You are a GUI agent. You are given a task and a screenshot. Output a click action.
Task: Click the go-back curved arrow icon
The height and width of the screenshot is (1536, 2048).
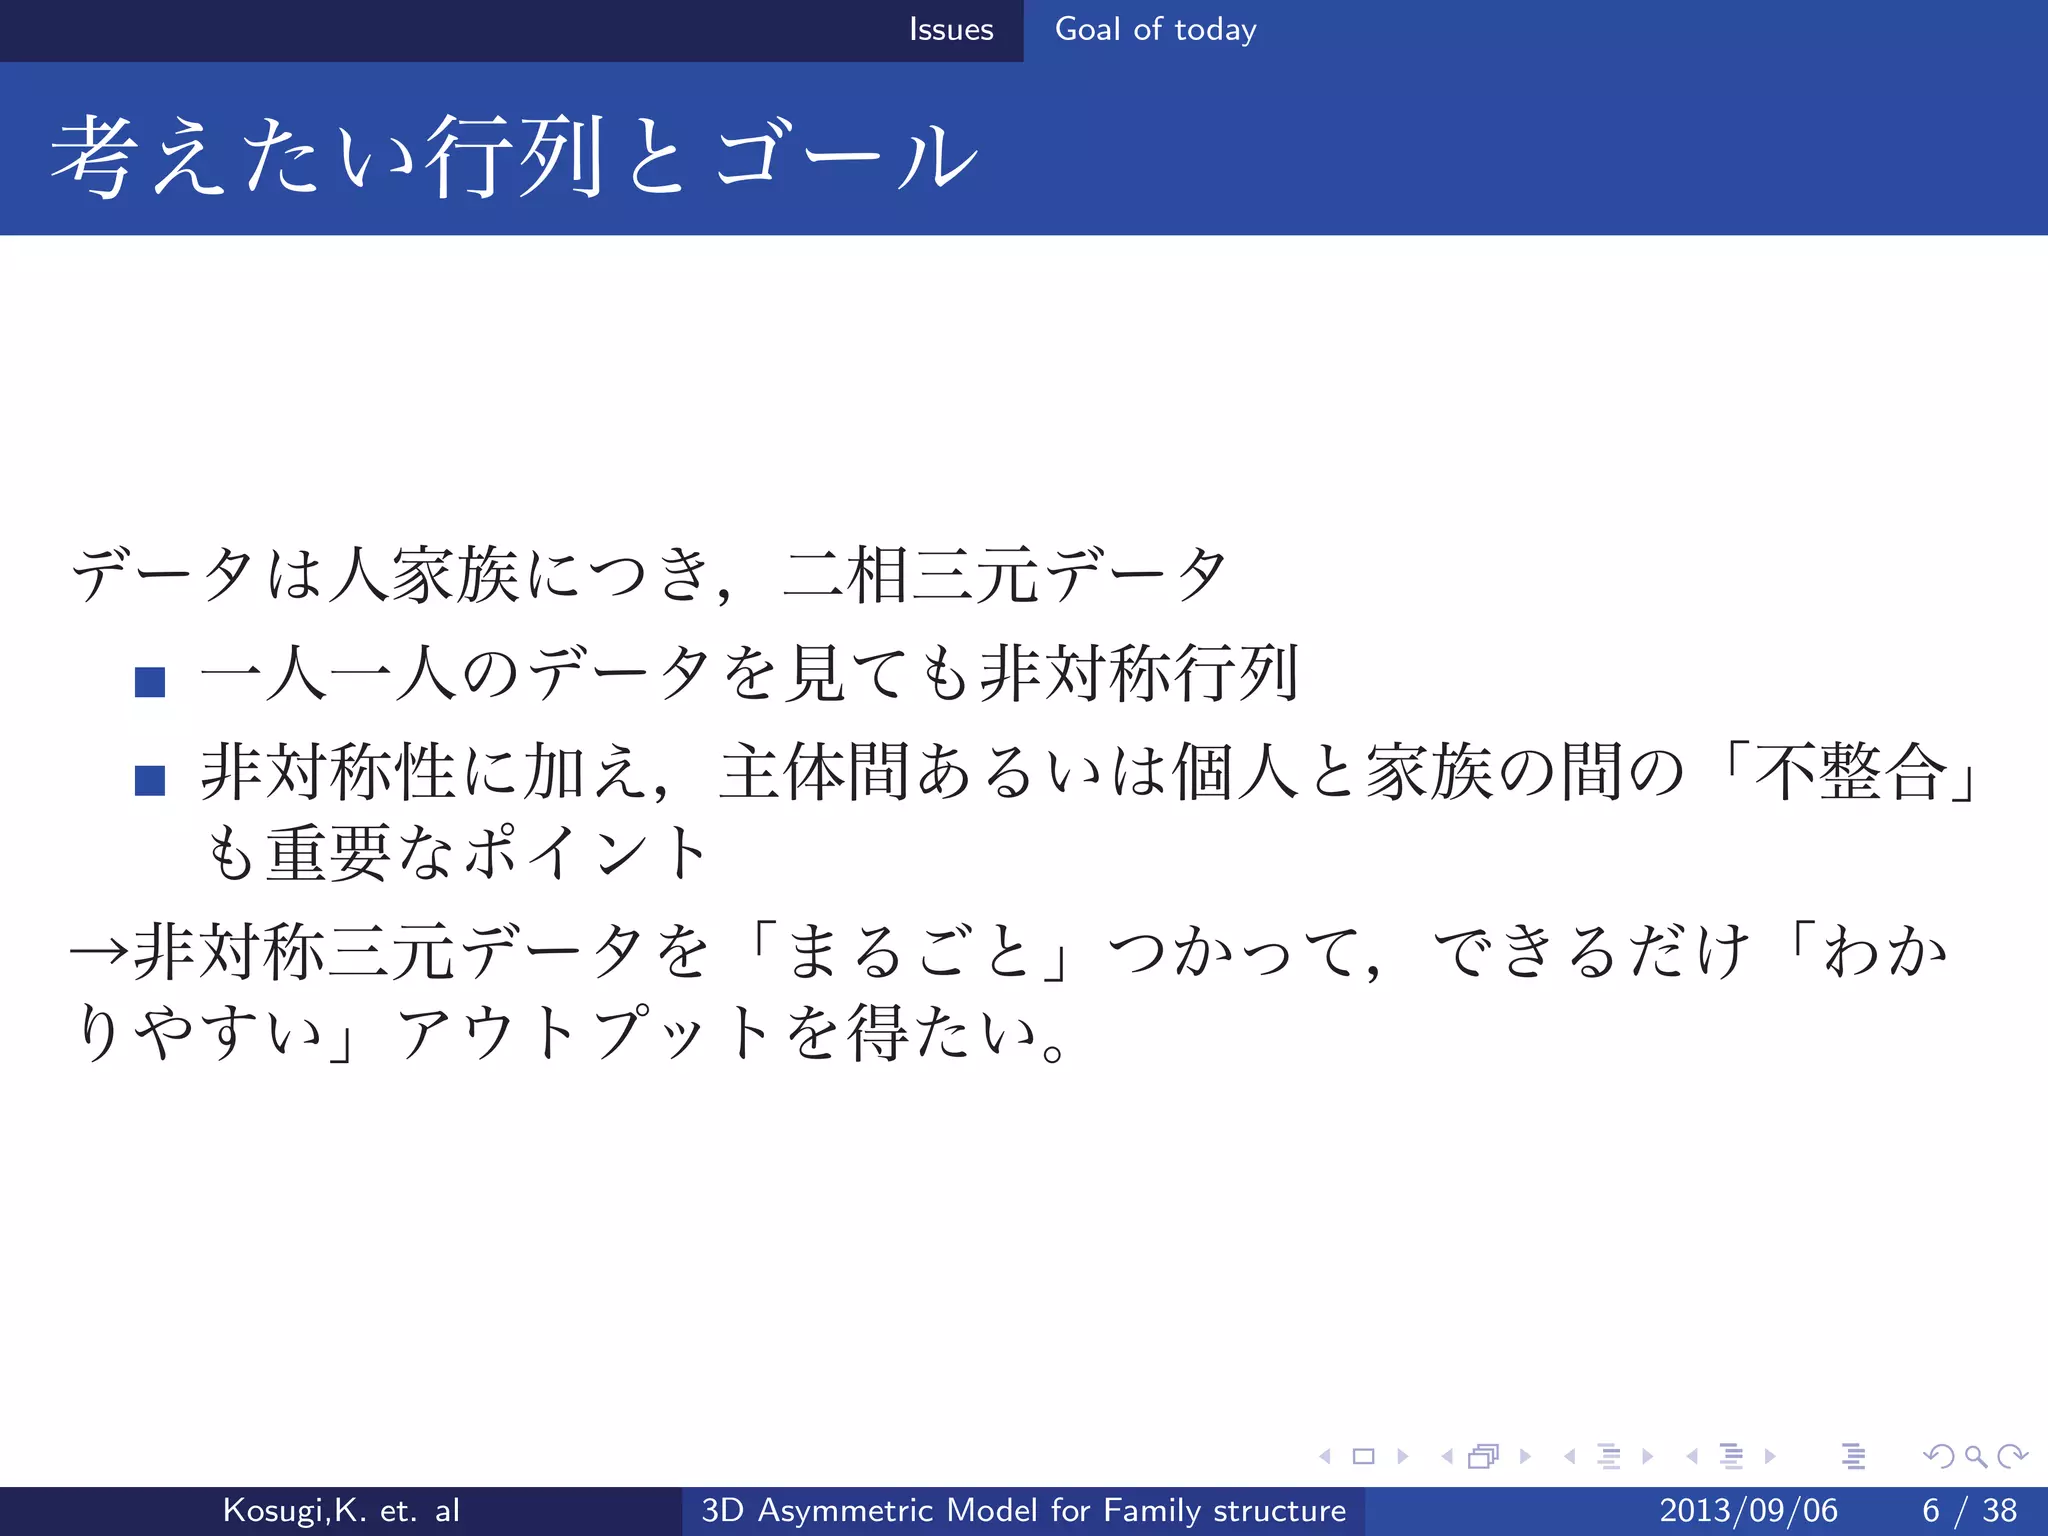click(1938, 1457)
